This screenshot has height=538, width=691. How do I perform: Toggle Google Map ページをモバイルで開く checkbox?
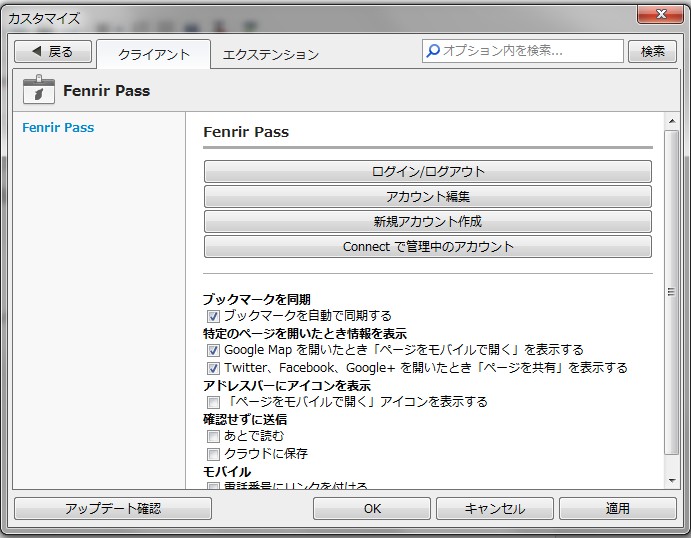pyautogui.click(x=213, y=350)
